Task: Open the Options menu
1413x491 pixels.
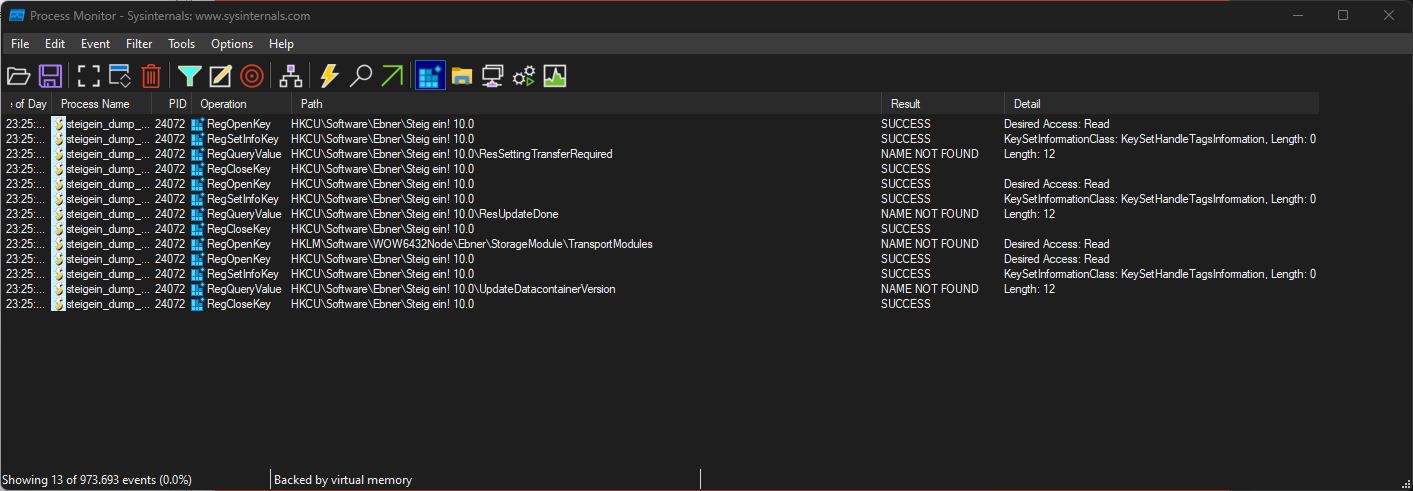Action: [x=232, y=44]
